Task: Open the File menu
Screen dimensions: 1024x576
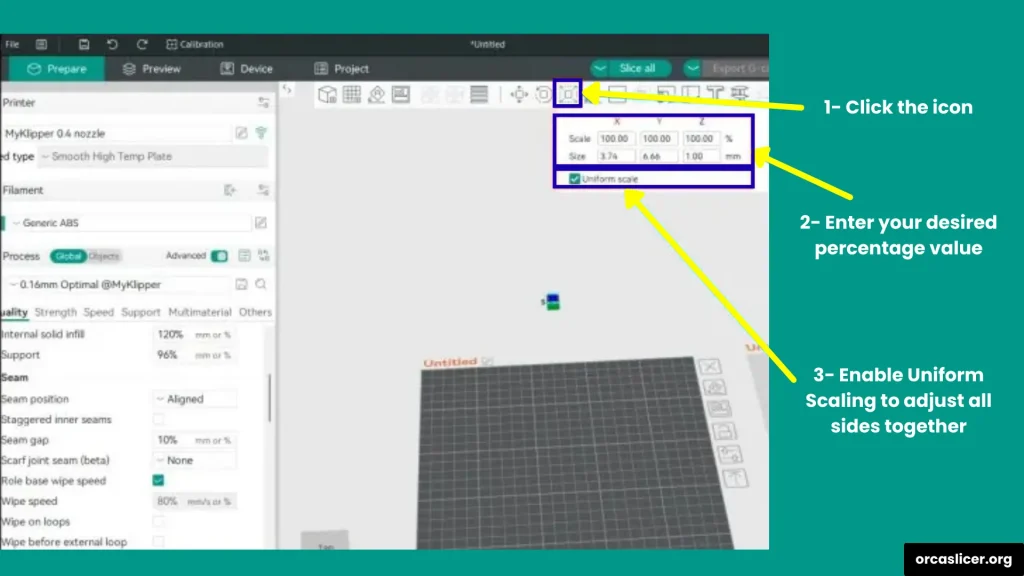Action: [x=12, y=44]
